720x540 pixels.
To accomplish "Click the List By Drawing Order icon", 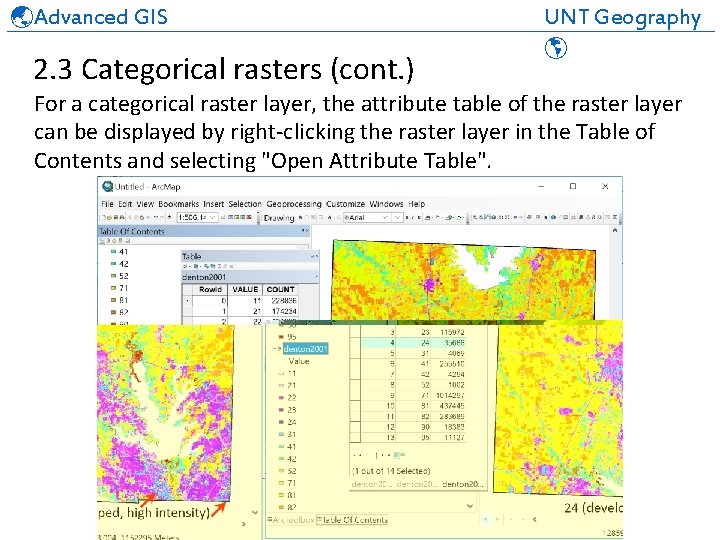I will (103, 241).
